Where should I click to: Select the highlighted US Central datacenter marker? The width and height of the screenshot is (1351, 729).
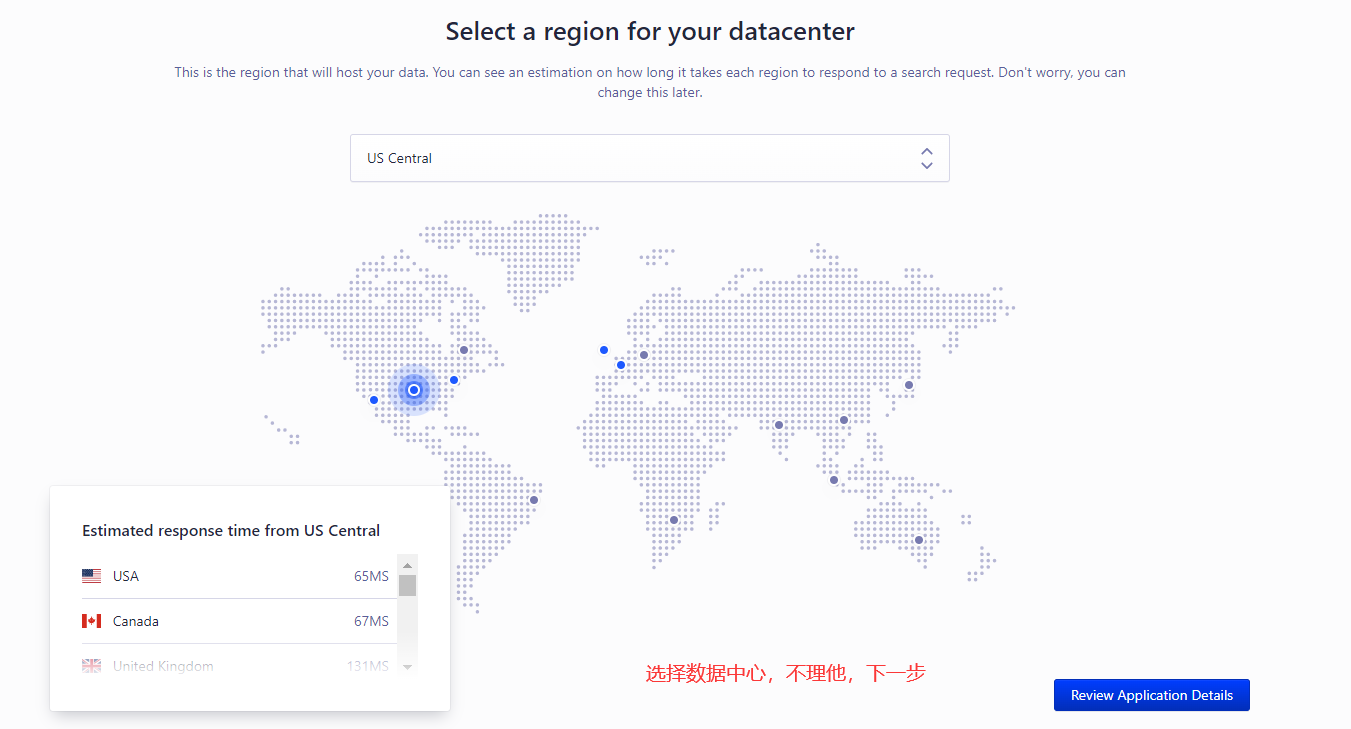pyautogui.click(x=414, y=390)
